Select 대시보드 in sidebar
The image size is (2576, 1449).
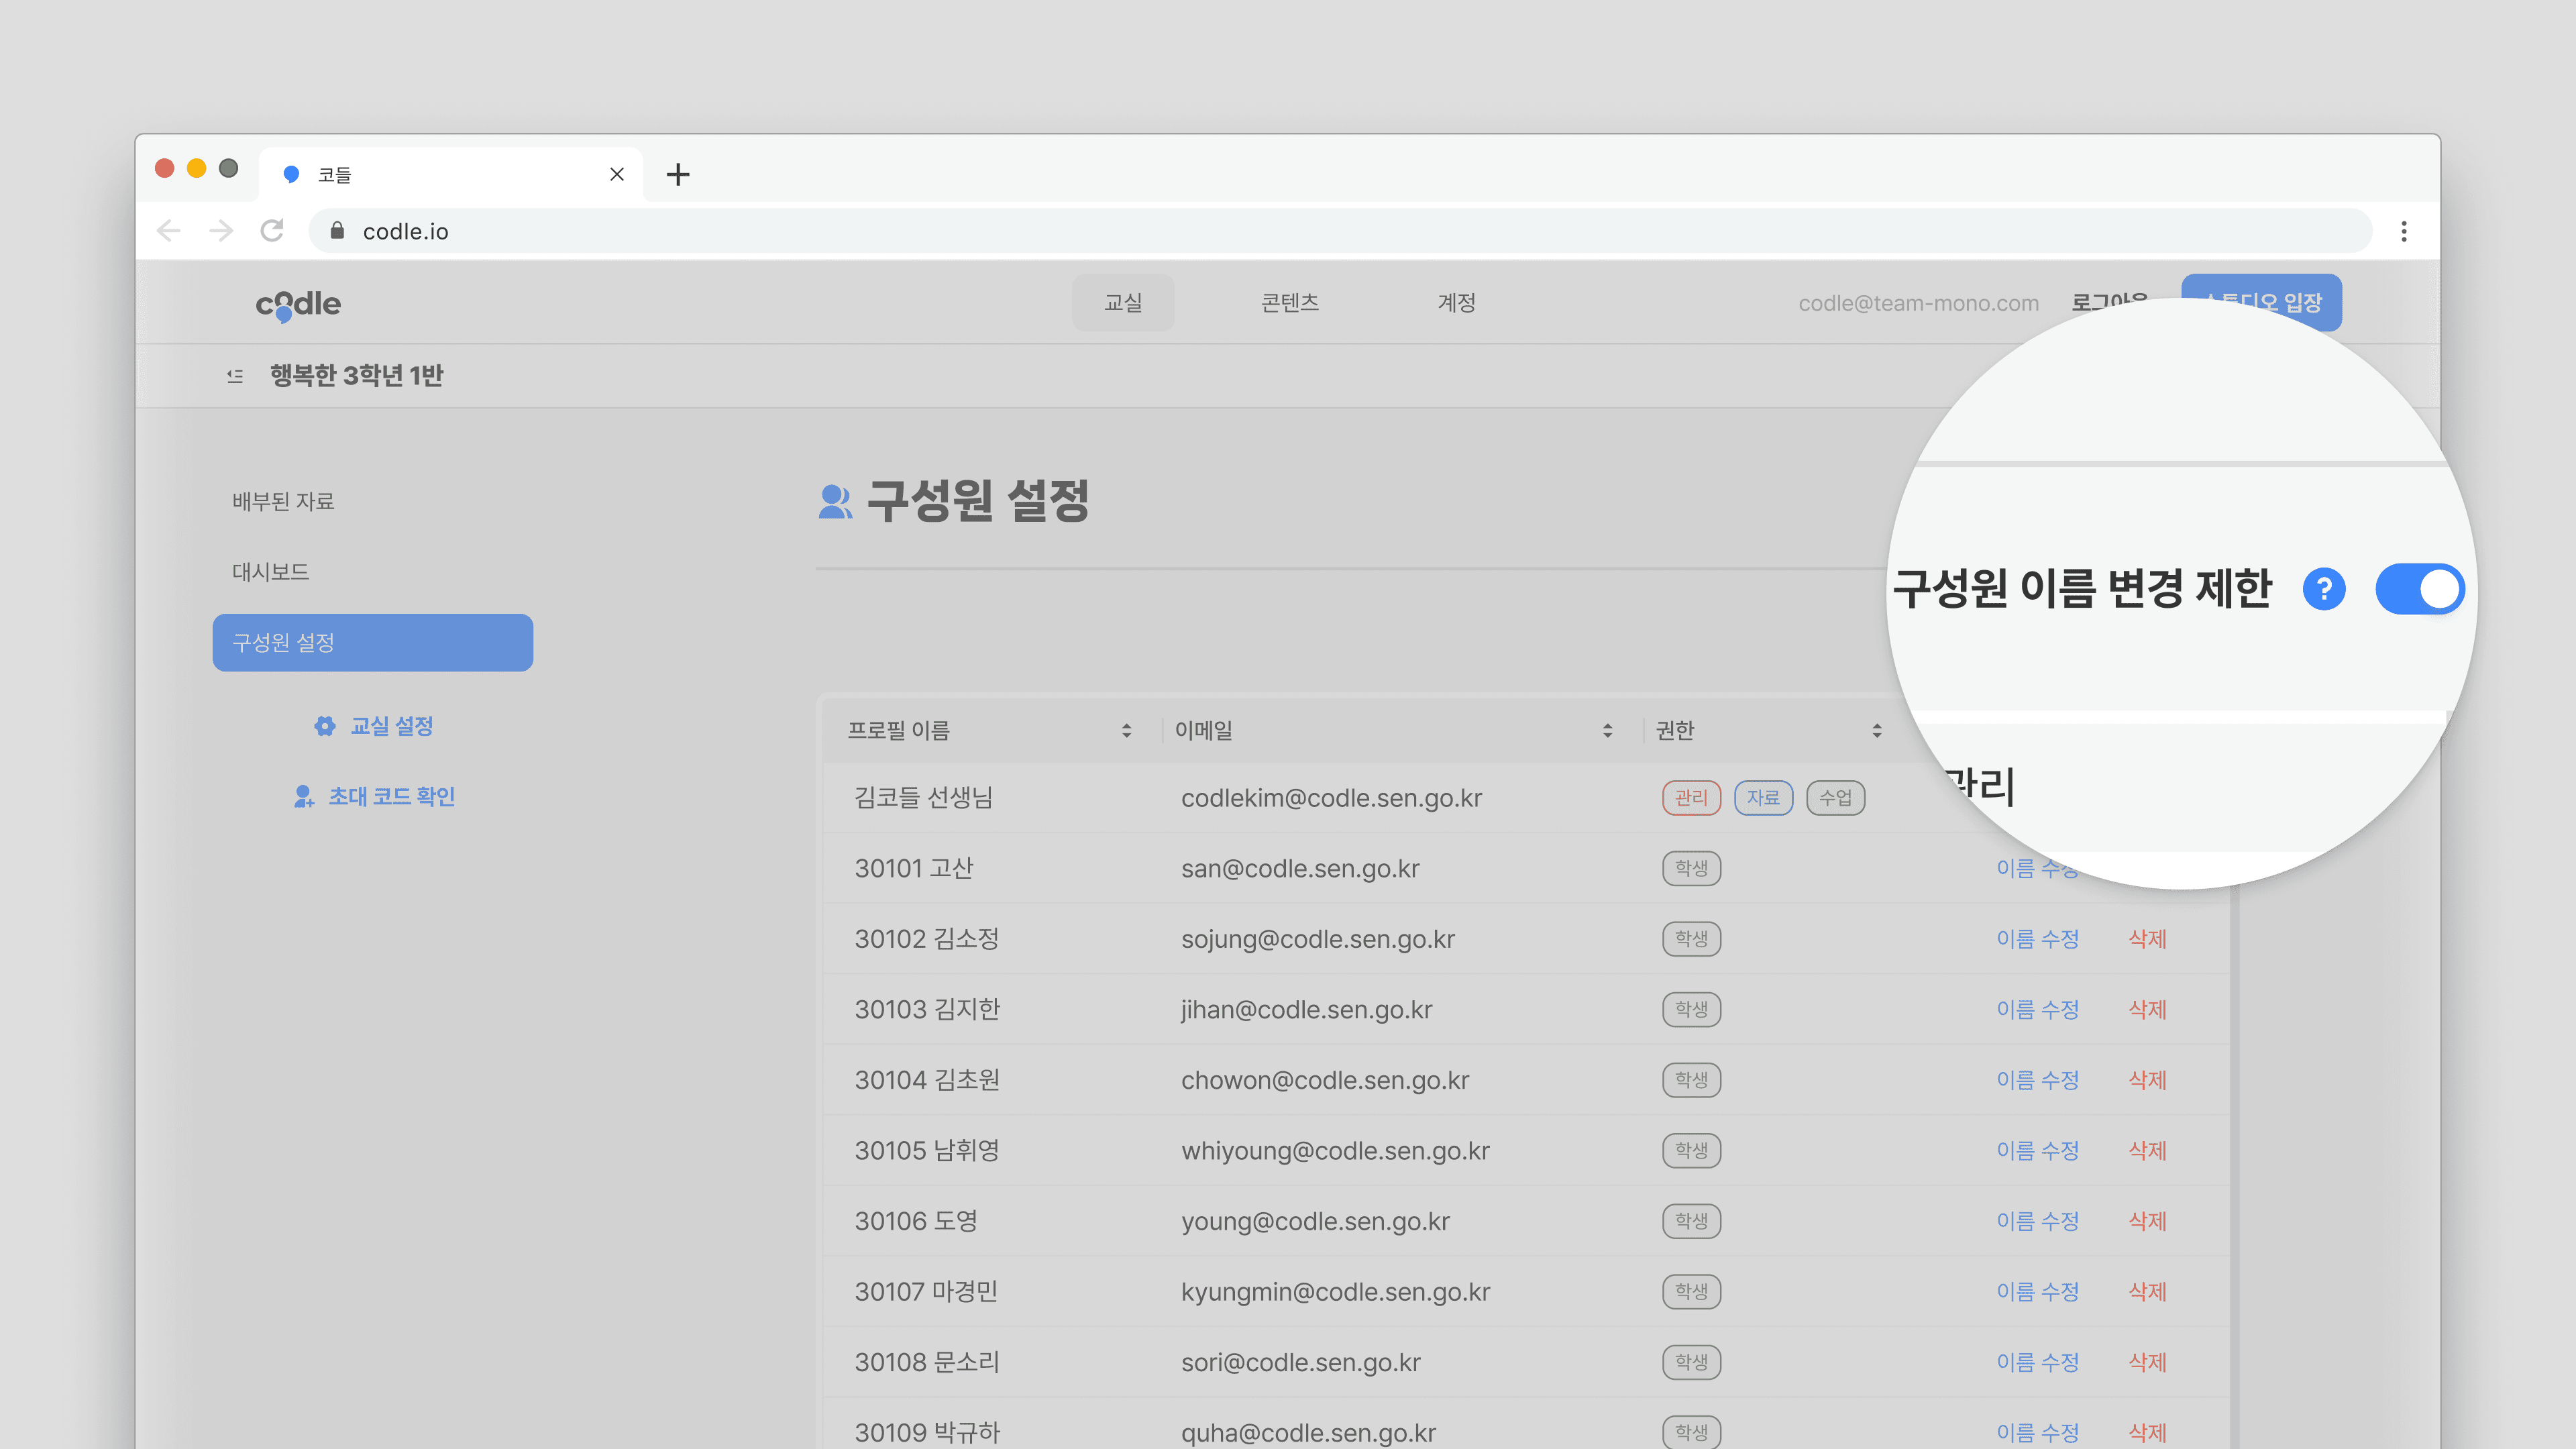pos(271,572)
